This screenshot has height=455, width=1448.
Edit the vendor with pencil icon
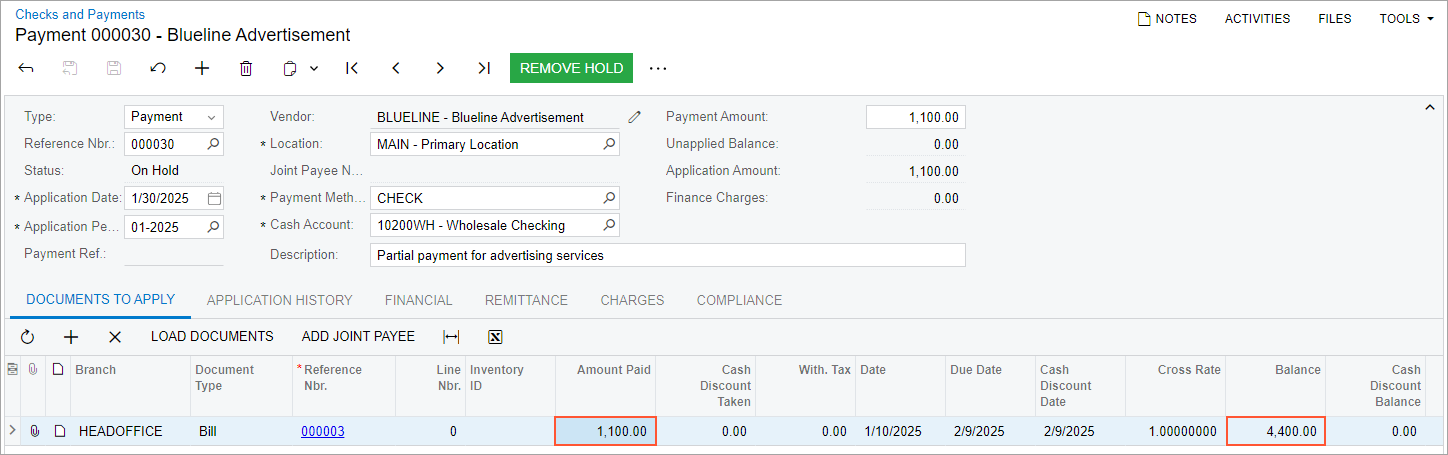tap(634, 117)
